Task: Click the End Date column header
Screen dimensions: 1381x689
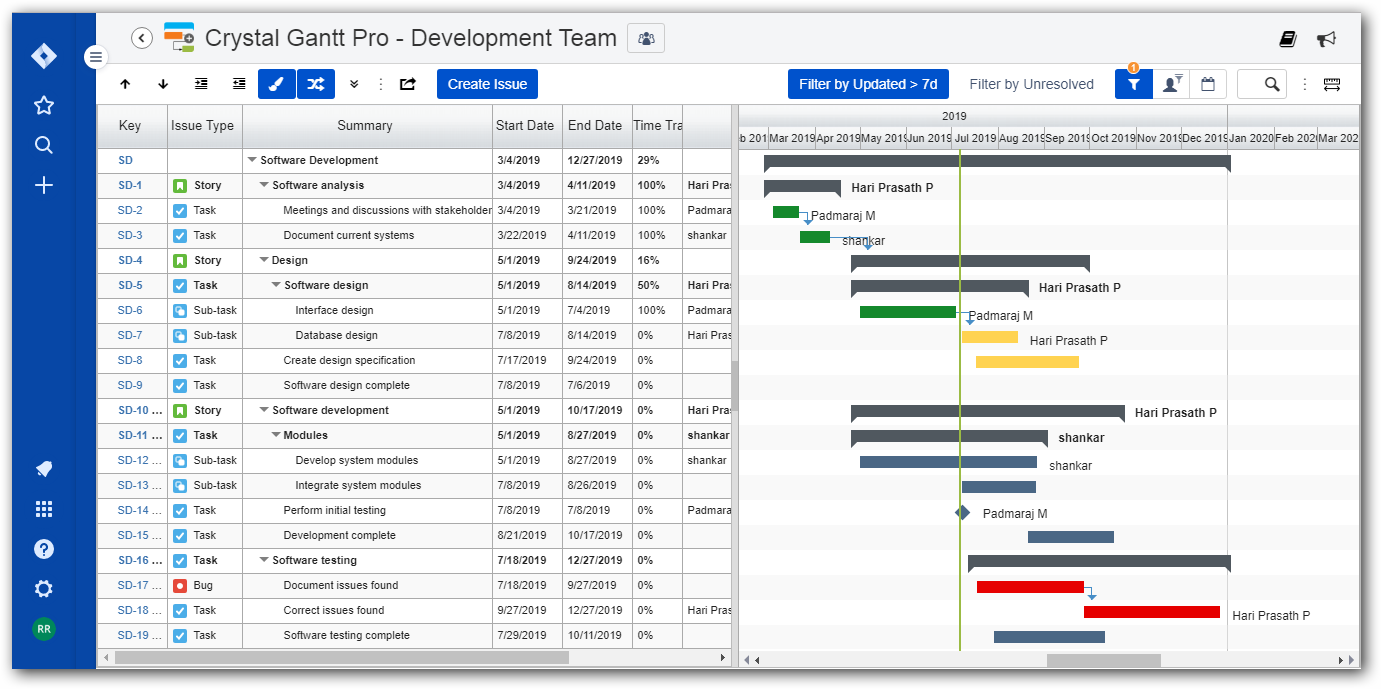Action: [597, 126]
